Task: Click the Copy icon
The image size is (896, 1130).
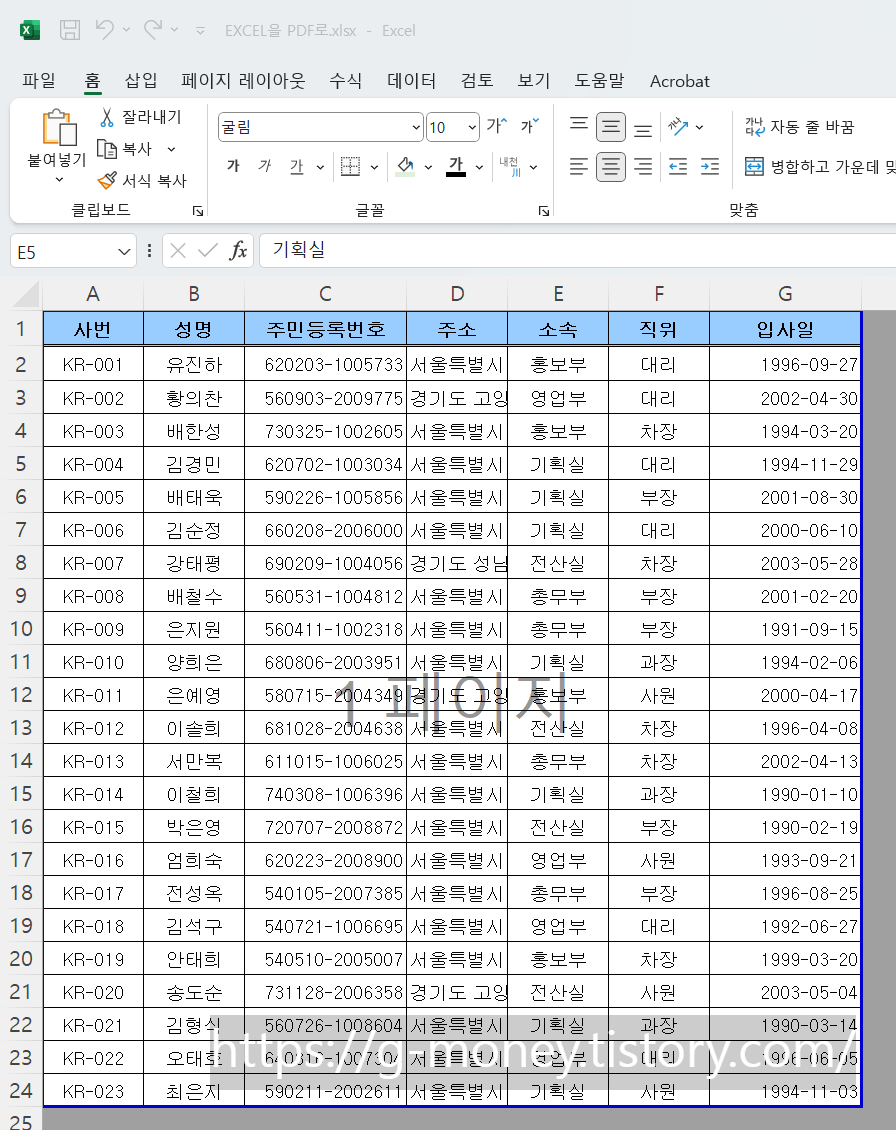Action: (107, 149)
